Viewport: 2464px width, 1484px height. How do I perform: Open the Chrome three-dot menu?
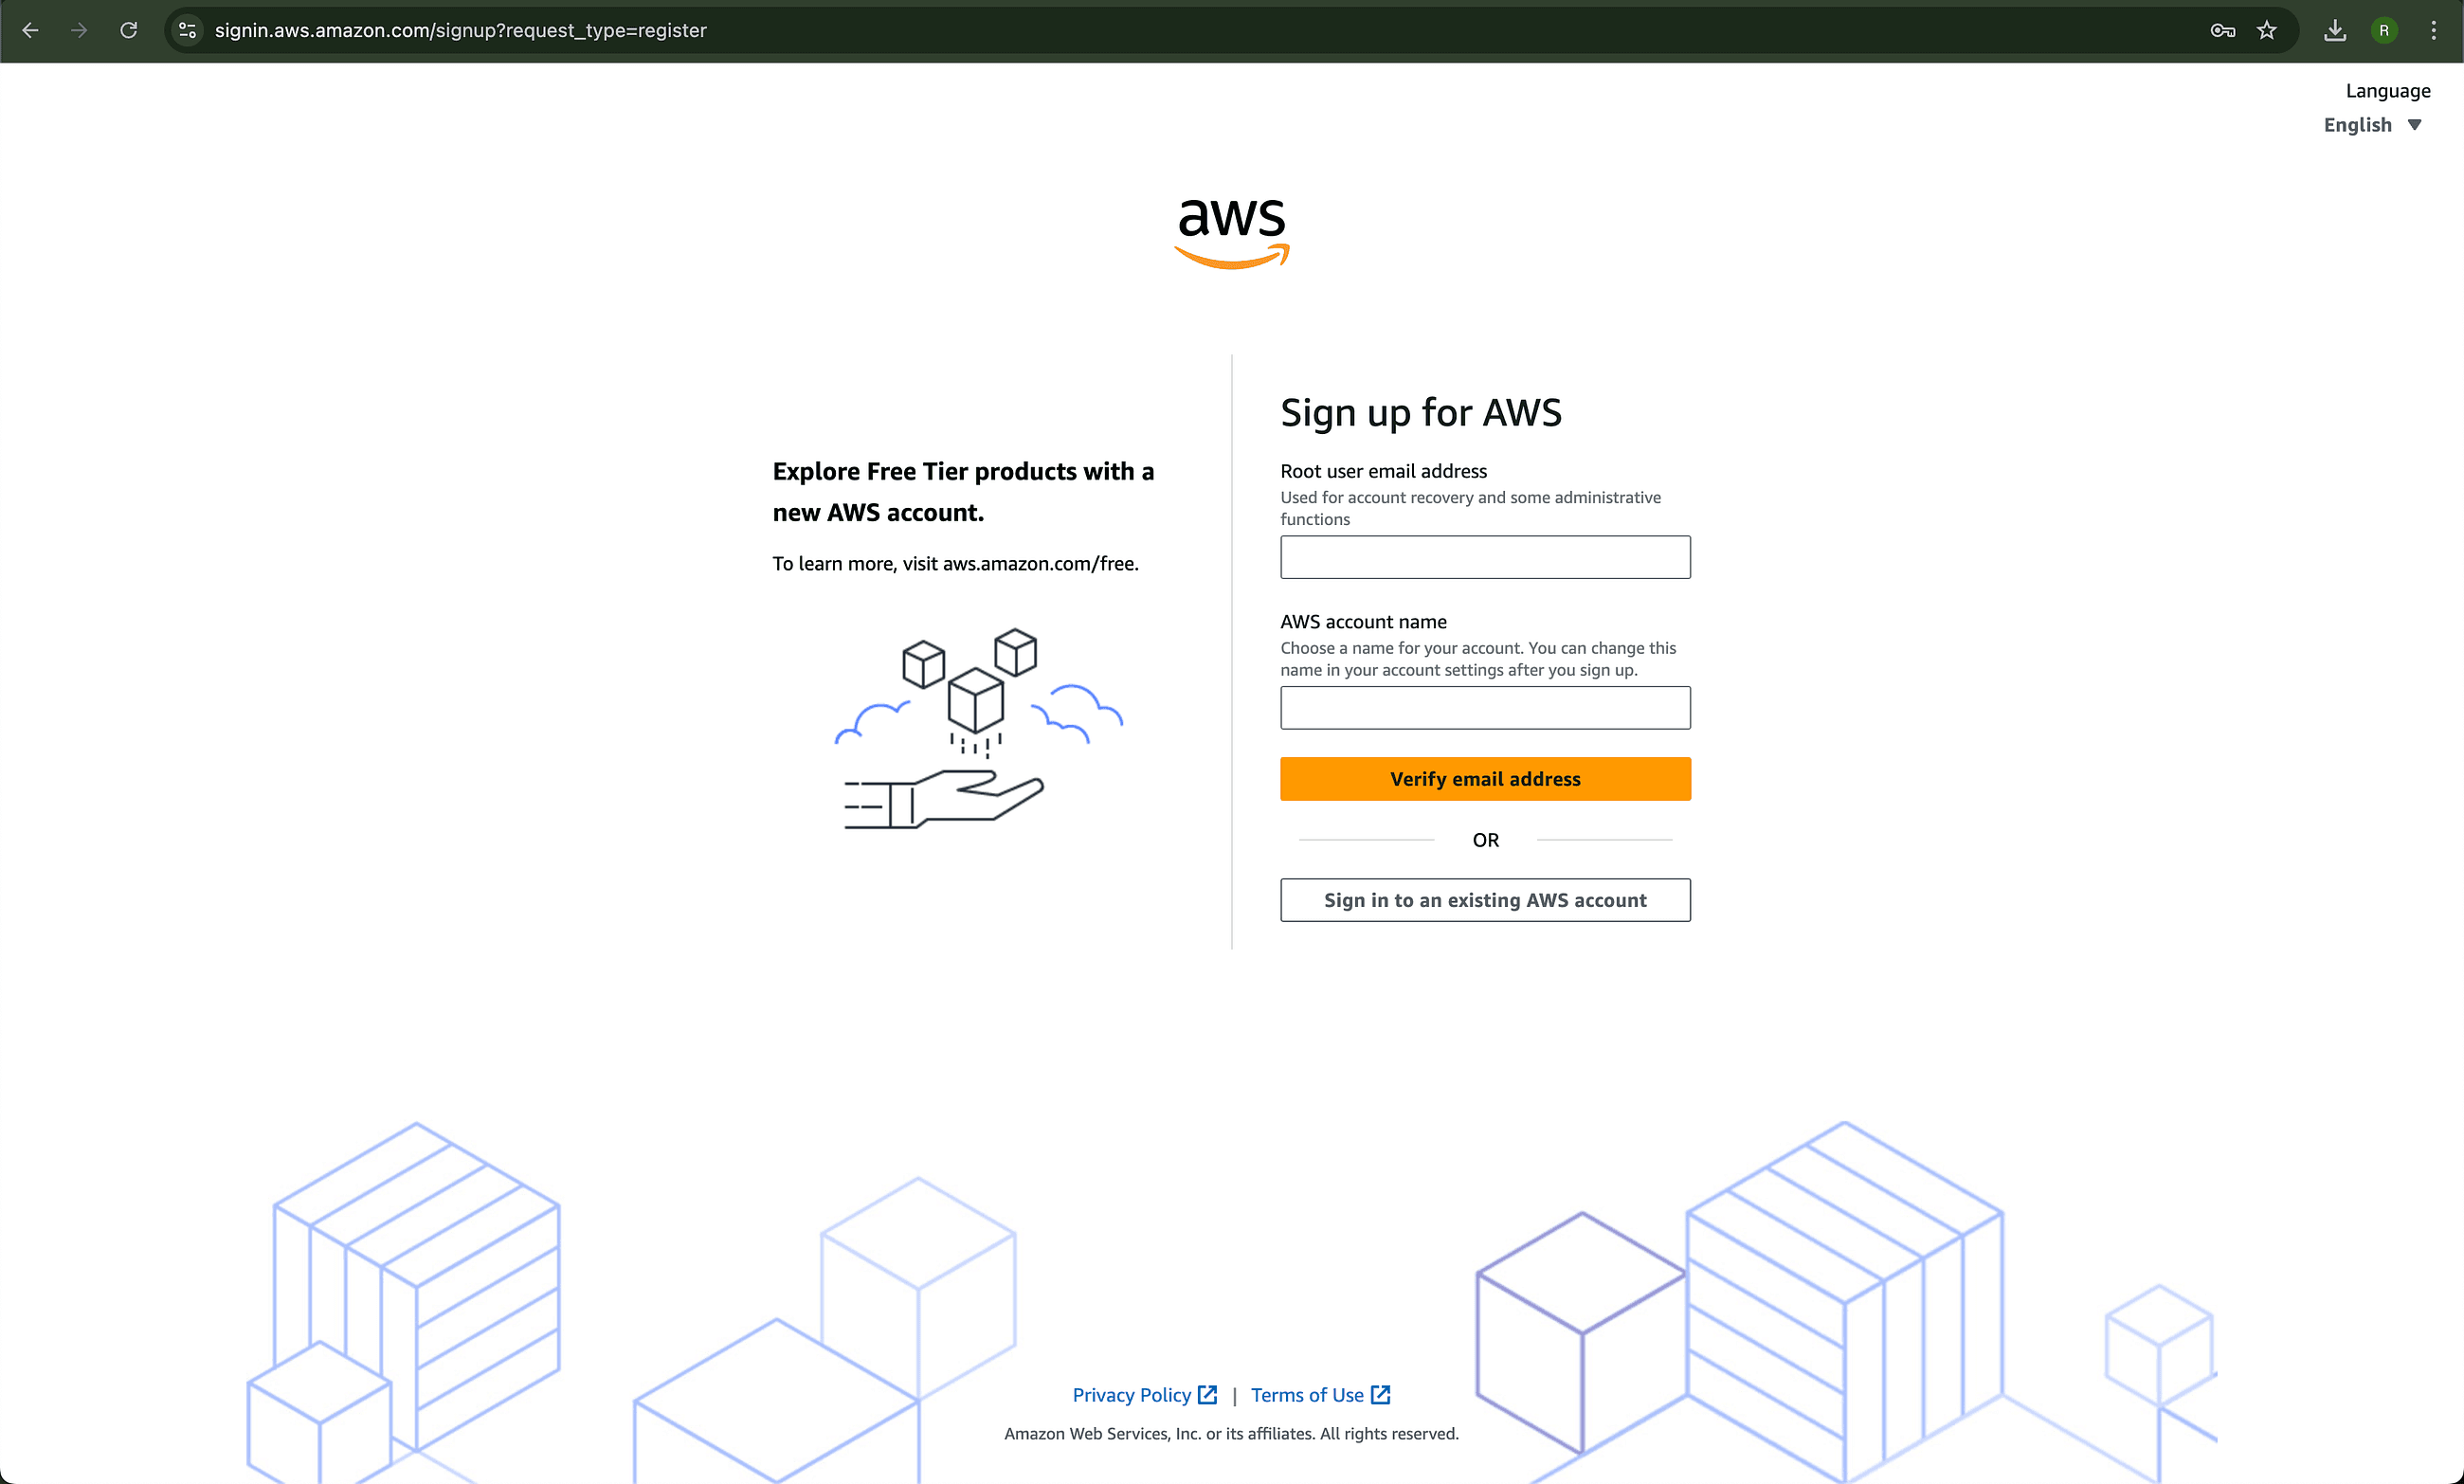(2434, 31)
